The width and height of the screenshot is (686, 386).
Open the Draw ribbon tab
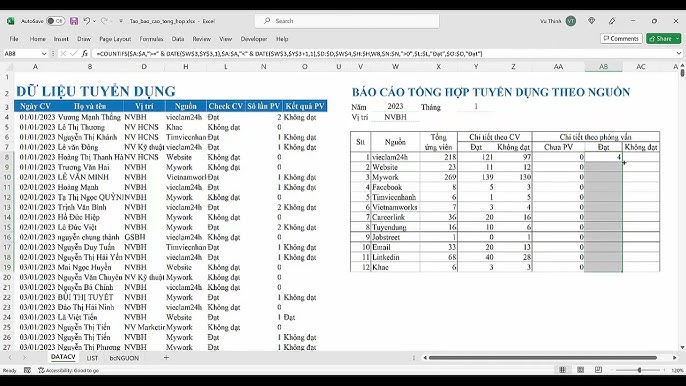pos(84,39)
